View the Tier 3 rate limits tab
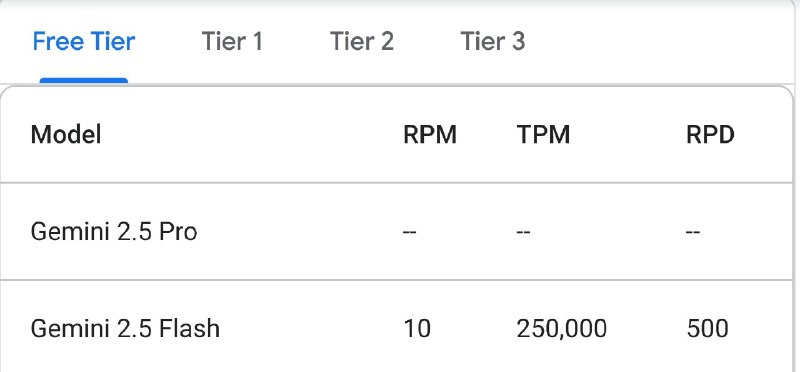The height and width of the screenshot is (372, 800). click(492, 41)
